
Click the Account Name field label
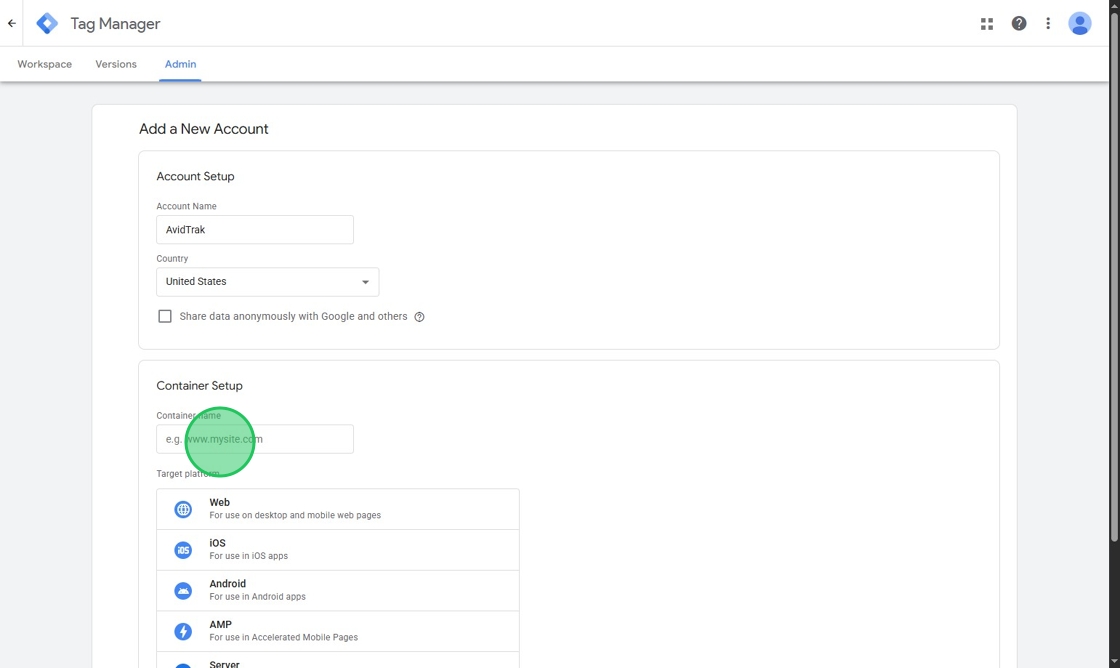[186, 206]
